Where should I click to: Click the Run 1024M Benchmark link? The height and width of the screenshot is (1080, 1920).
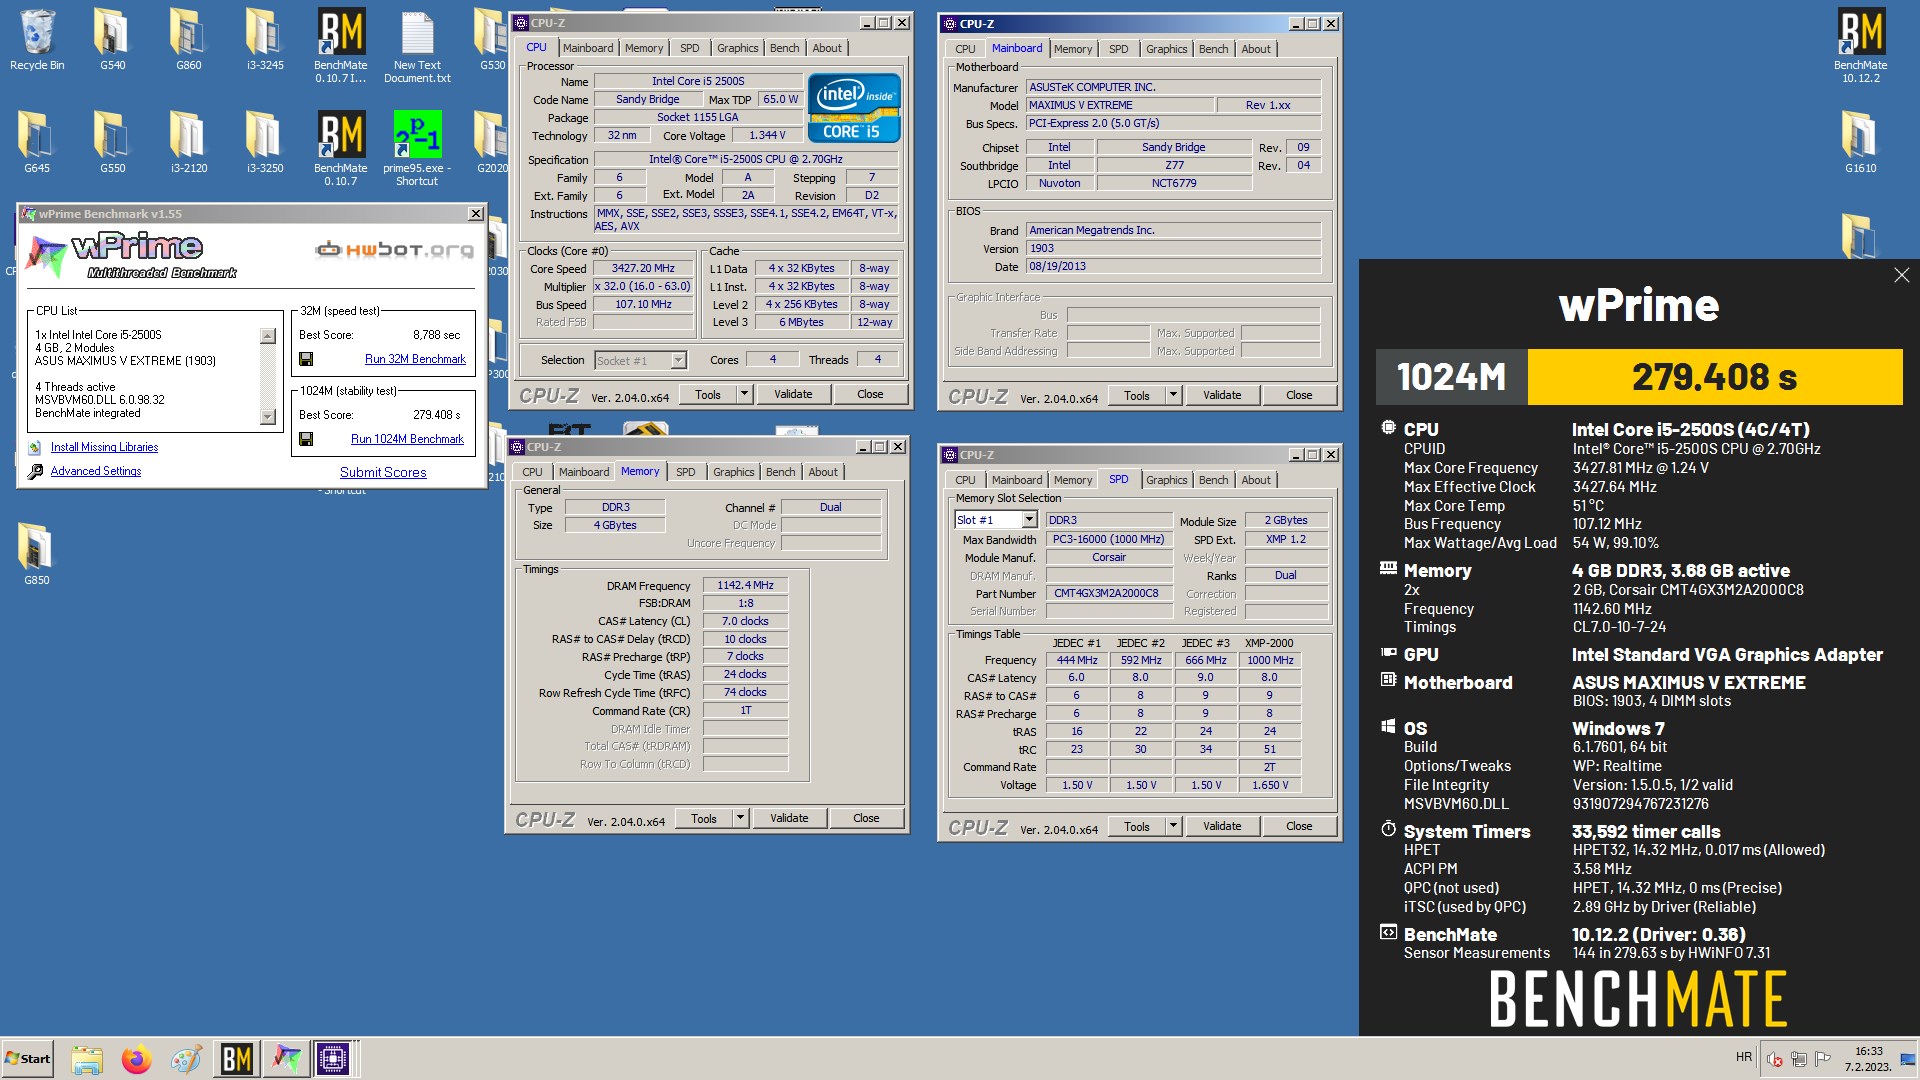pos(407,439)
